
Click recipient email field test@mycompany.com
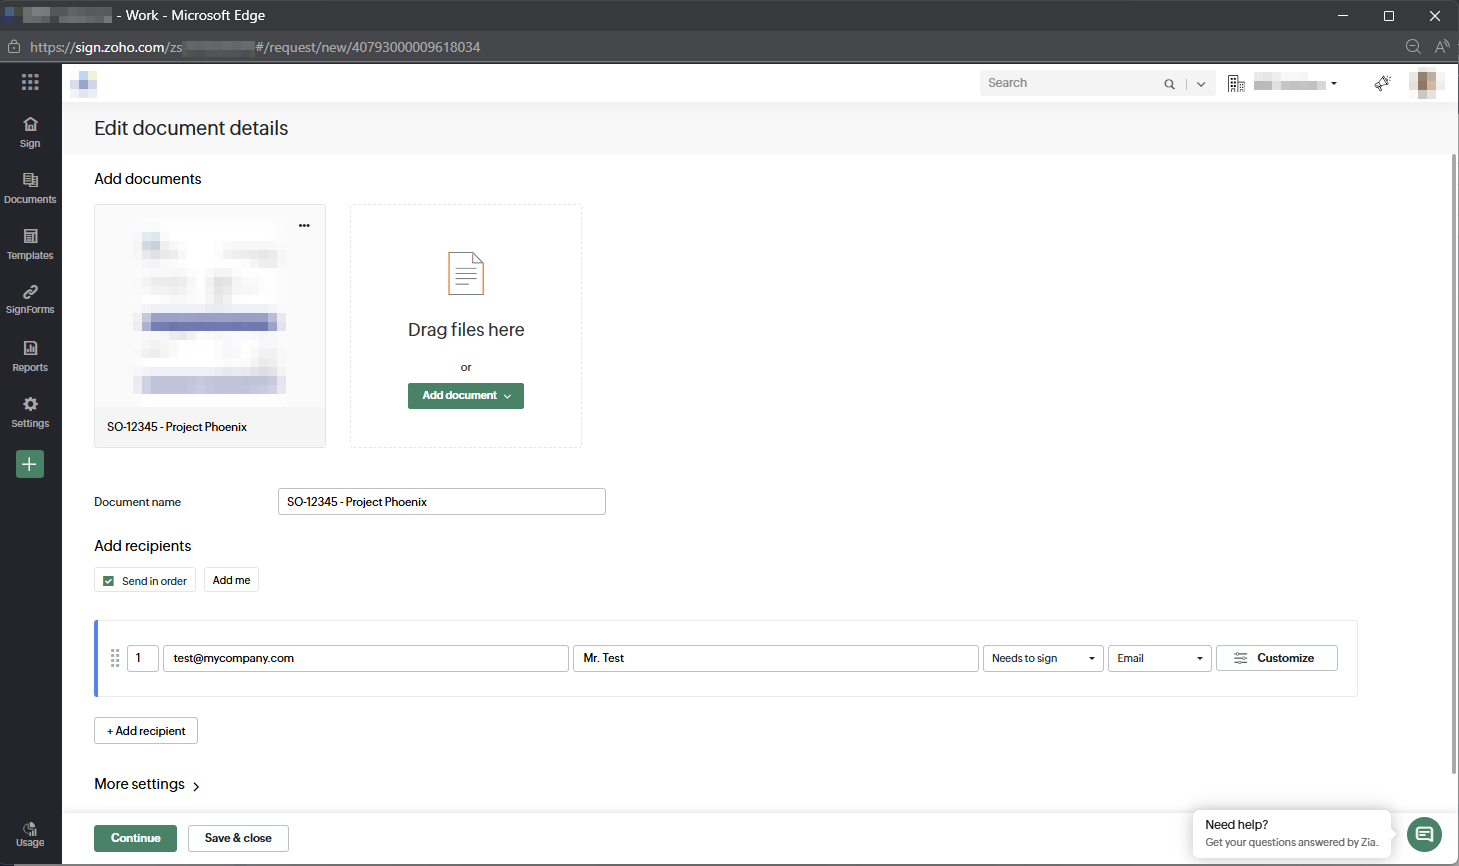point(366,658)
